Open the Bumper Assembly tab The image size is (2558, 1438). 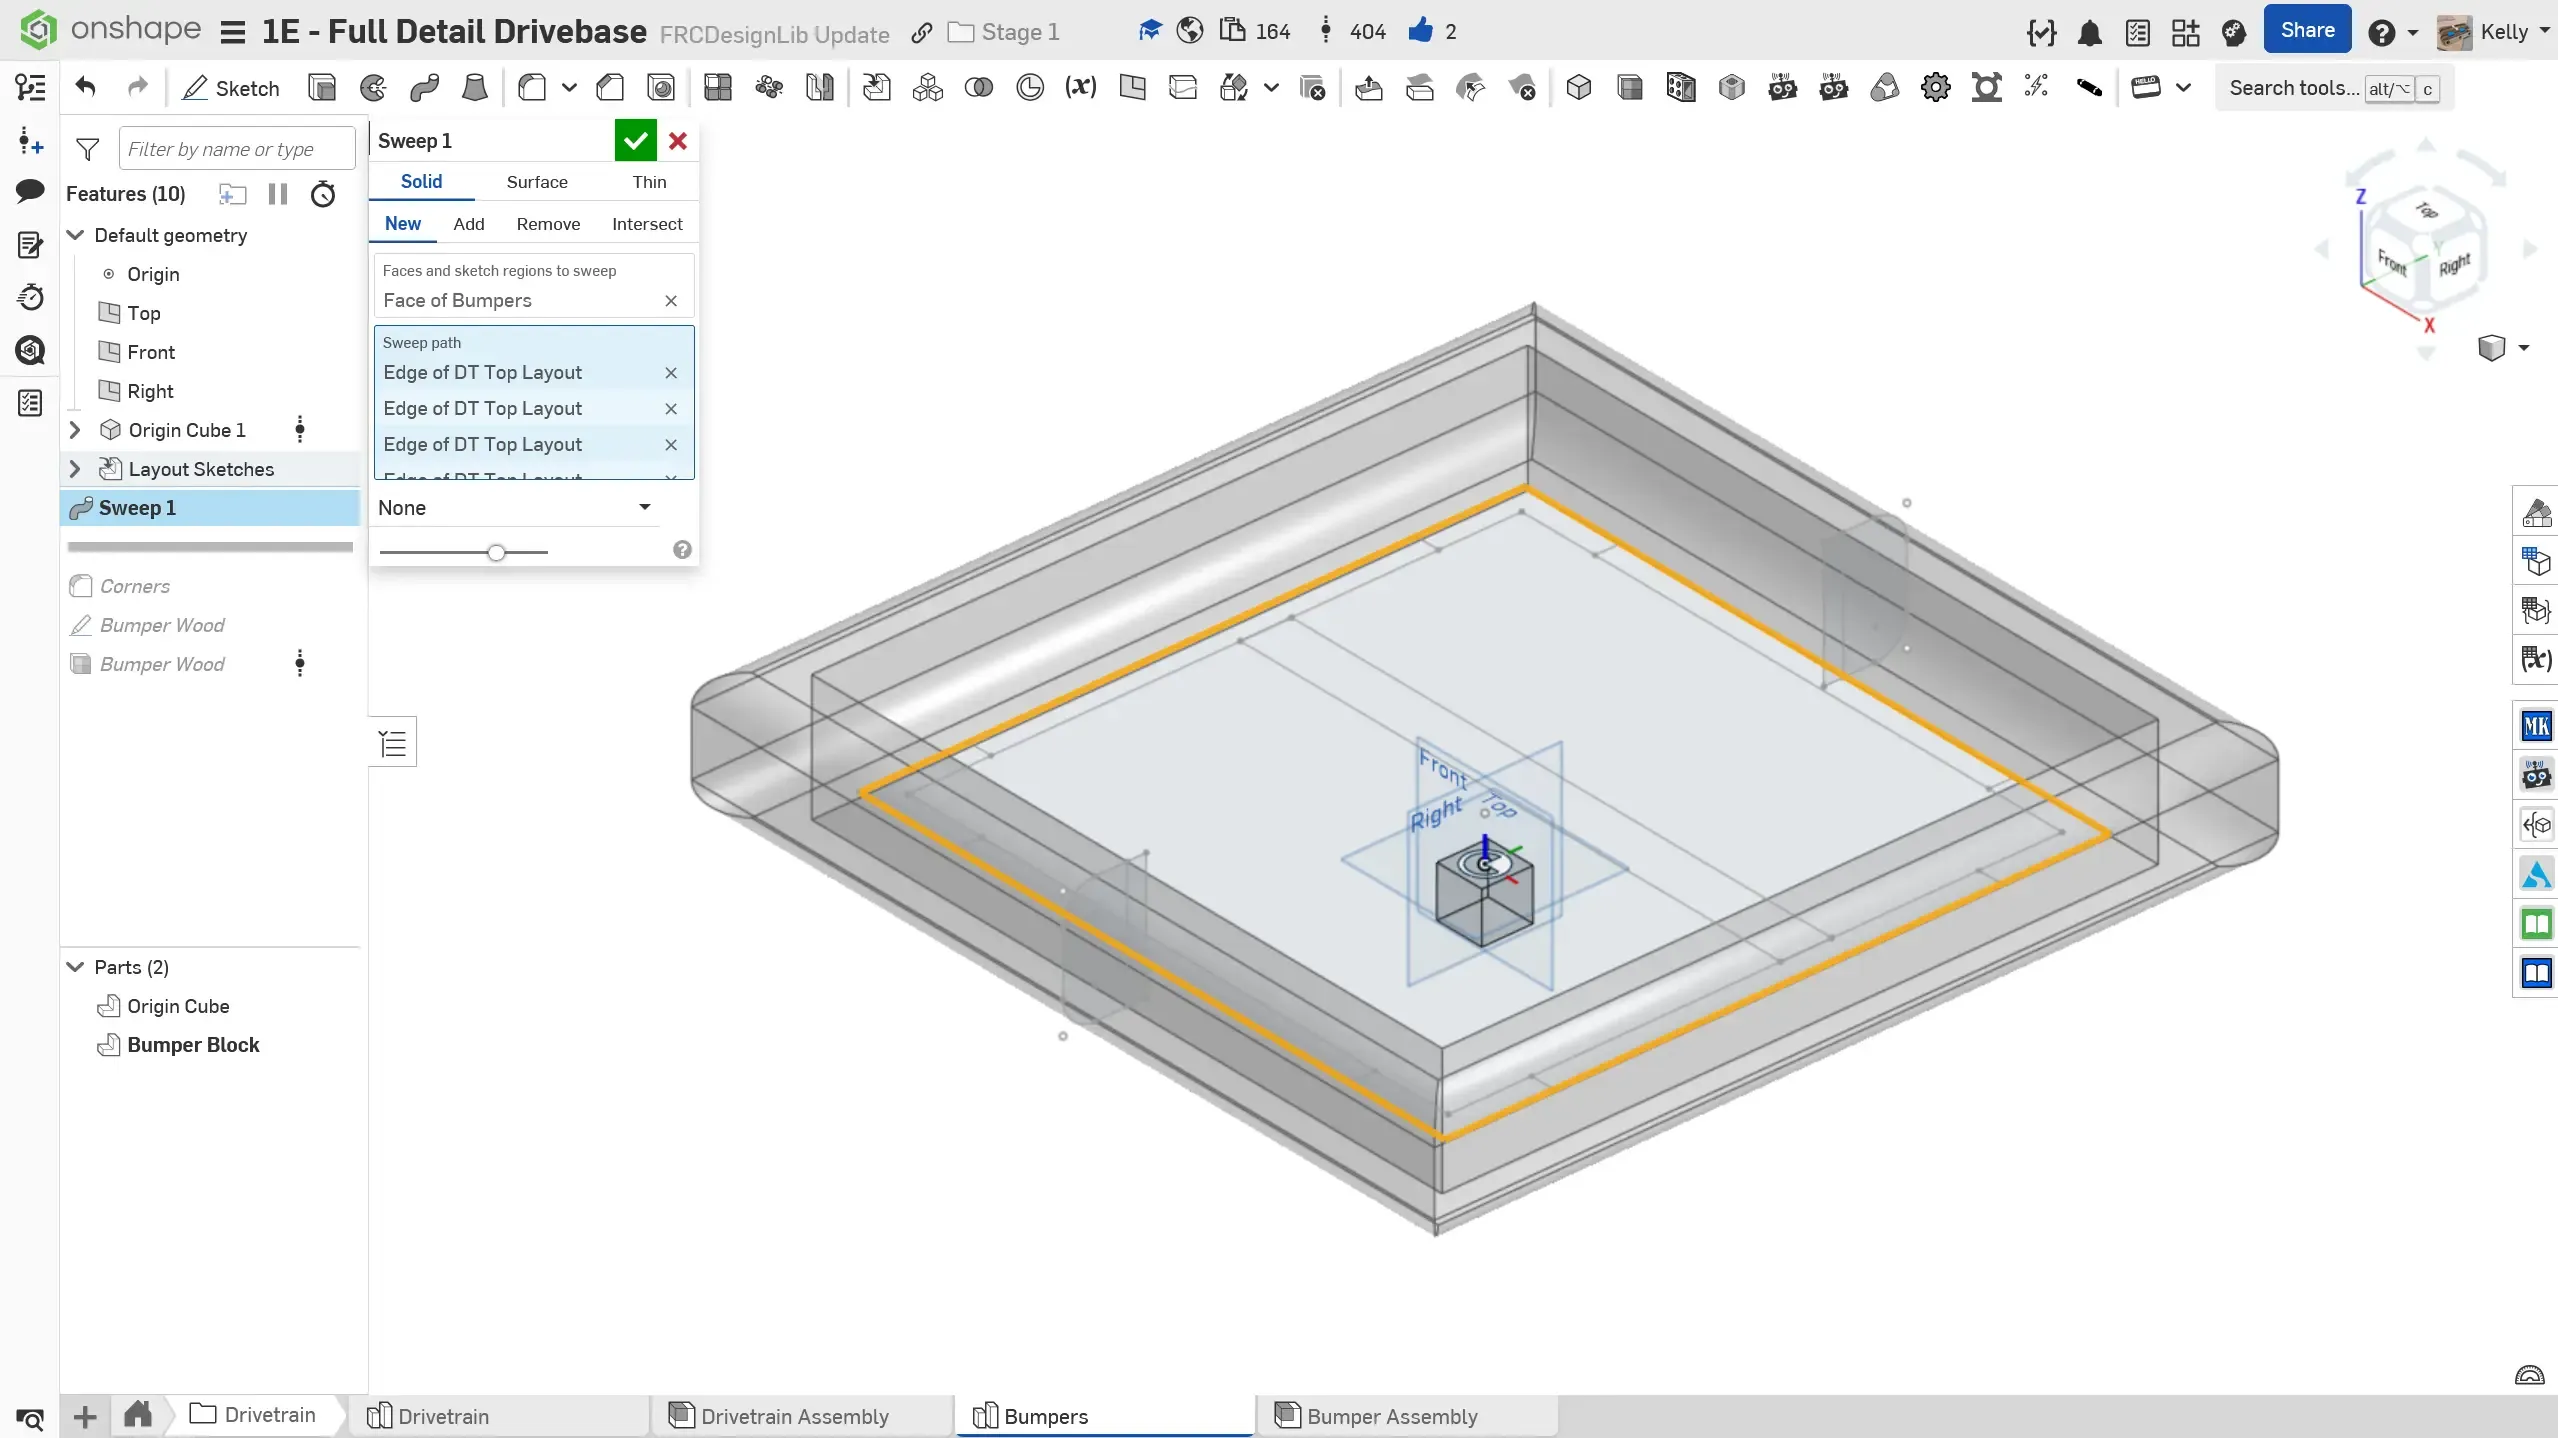coord(1390,1416)
